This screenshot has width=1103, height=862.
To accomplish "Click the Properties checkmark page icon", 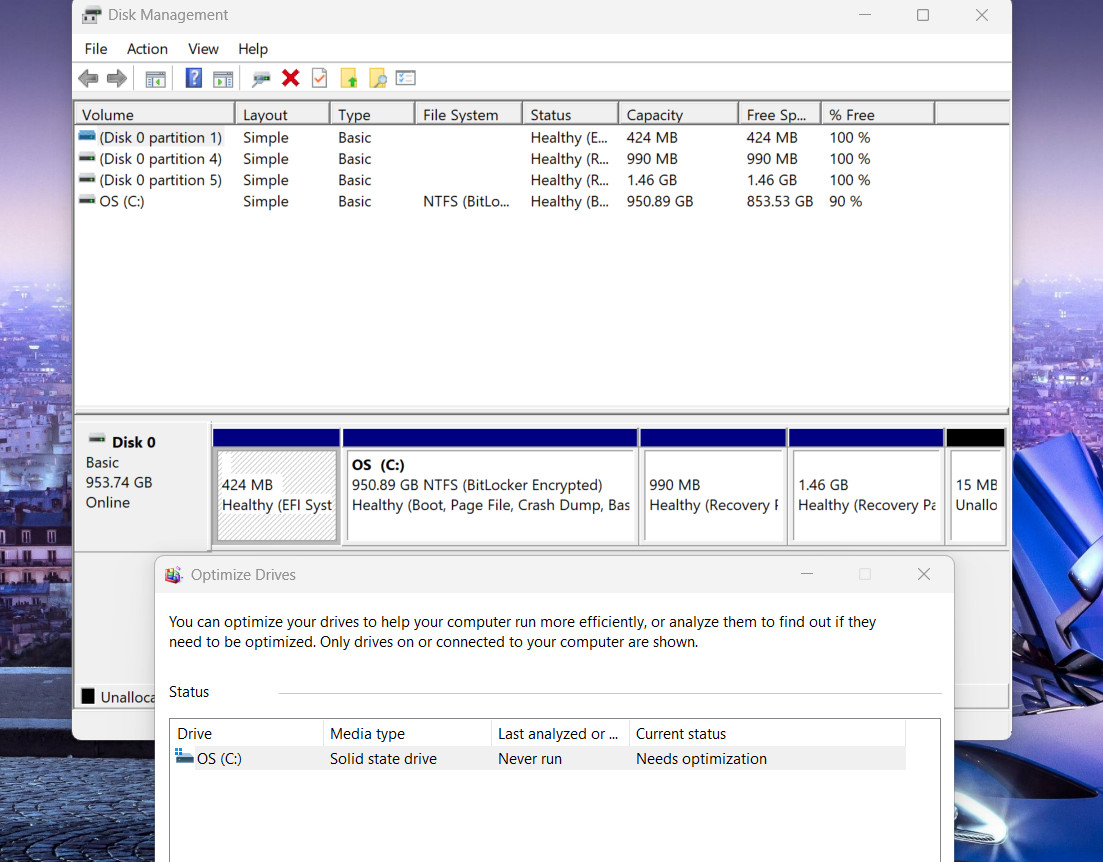I will [x=319, y=78].
